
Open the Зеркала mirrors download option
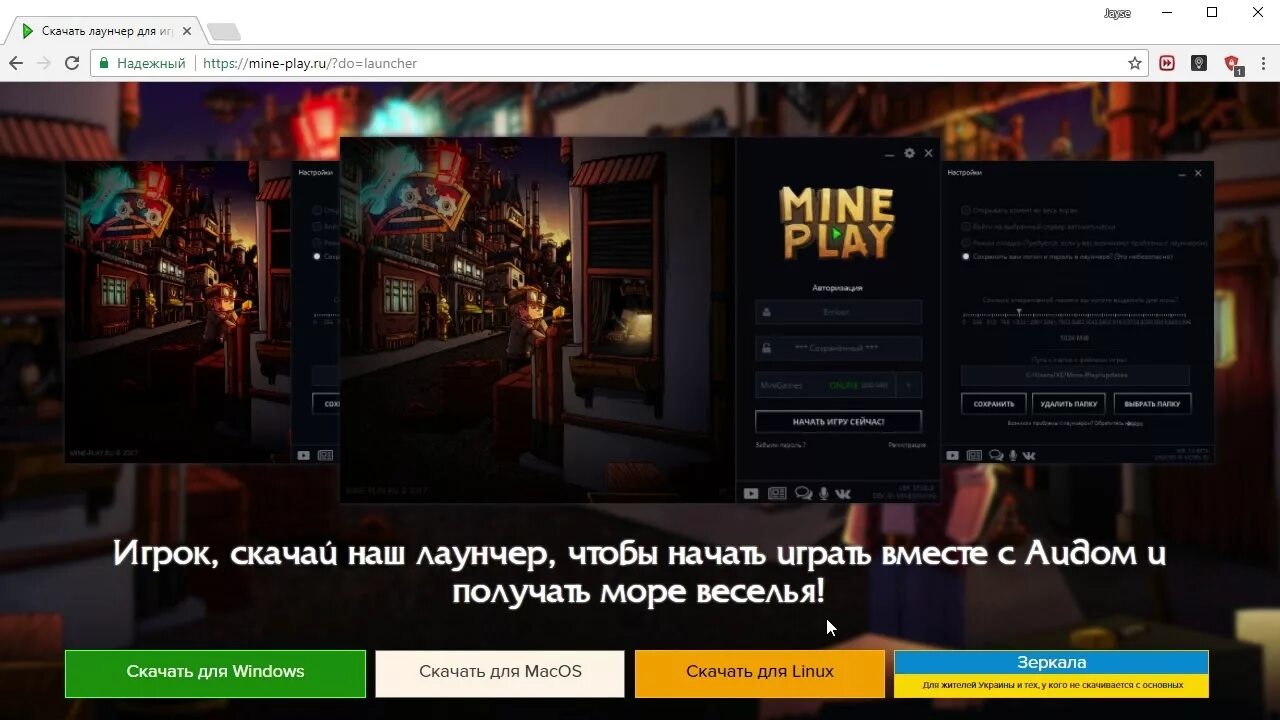tap(1051, 673)
